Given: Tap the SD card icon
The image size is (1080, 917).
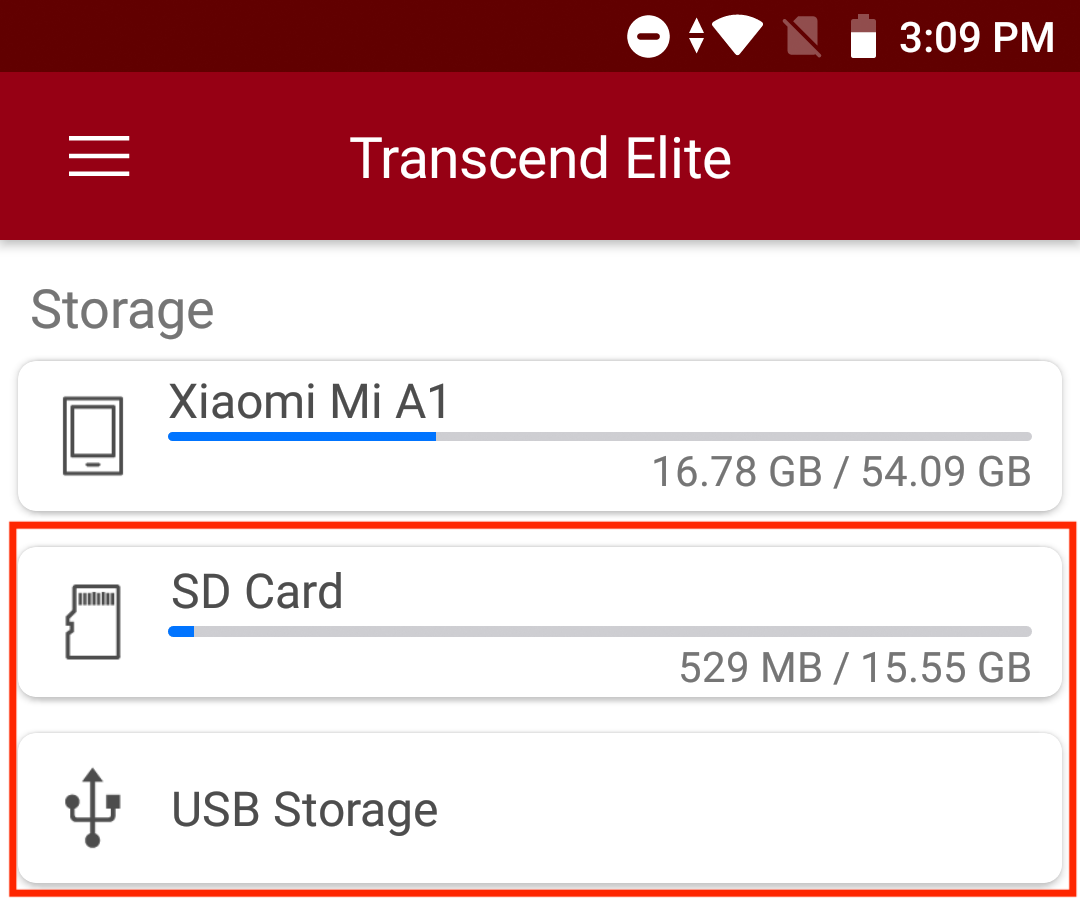Looking at the screenshot, I should click(x=93, y=621).
